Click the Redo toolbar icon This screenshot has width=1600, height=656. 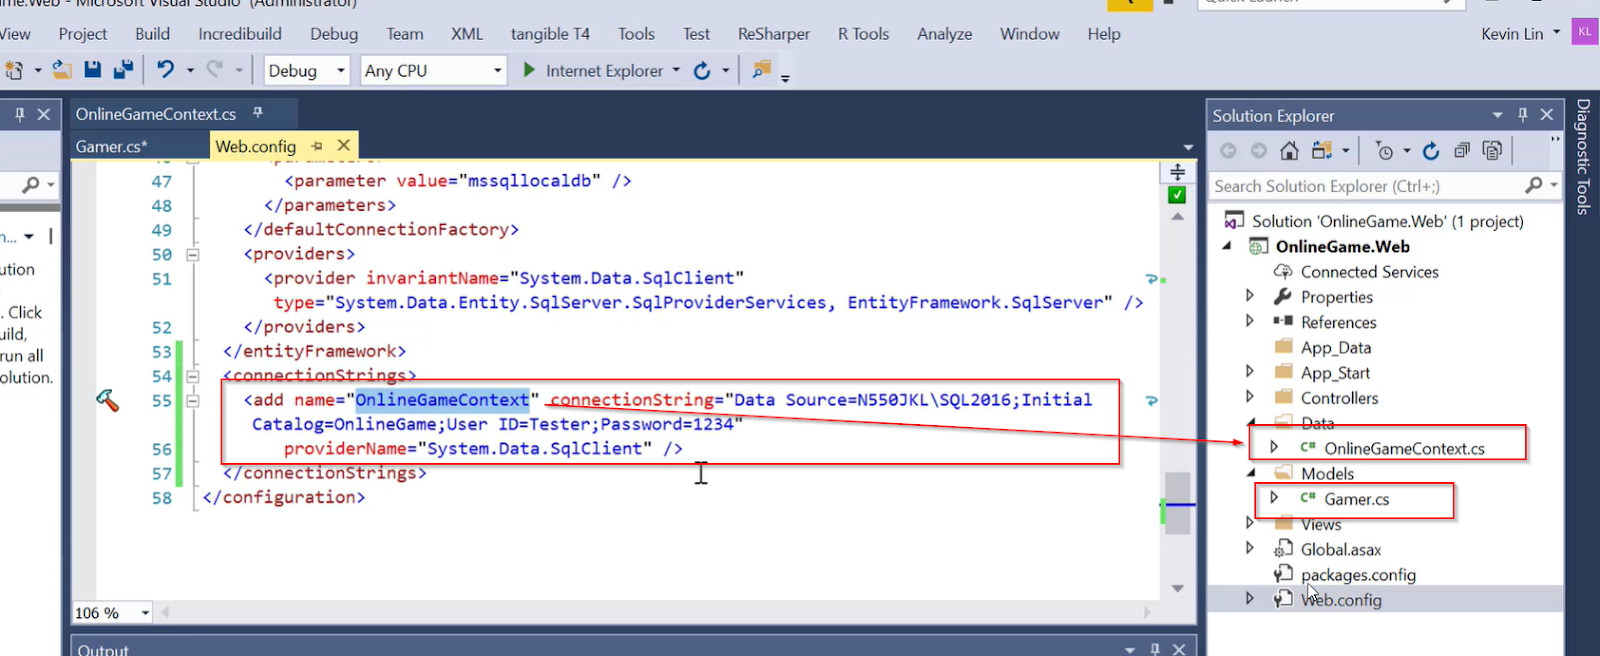pyautogui.click(x=214, y=69)
